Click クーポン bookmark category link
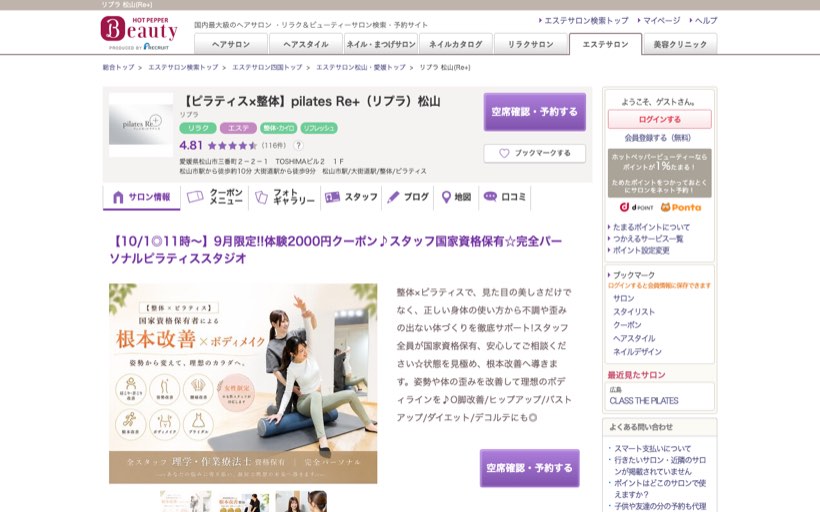This screenshot has height=512, width=820. click(627, 325)
